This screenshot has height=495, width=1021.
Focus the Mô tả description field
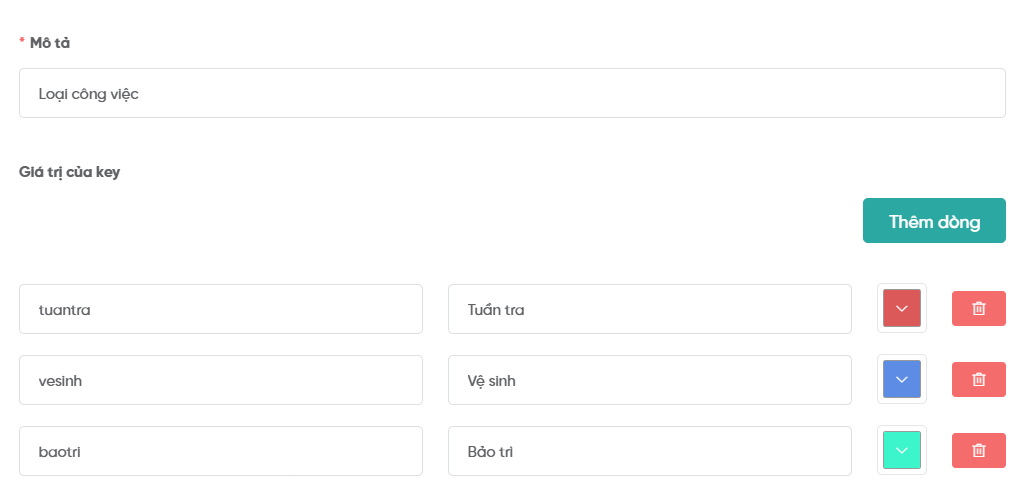coord(512,93)
